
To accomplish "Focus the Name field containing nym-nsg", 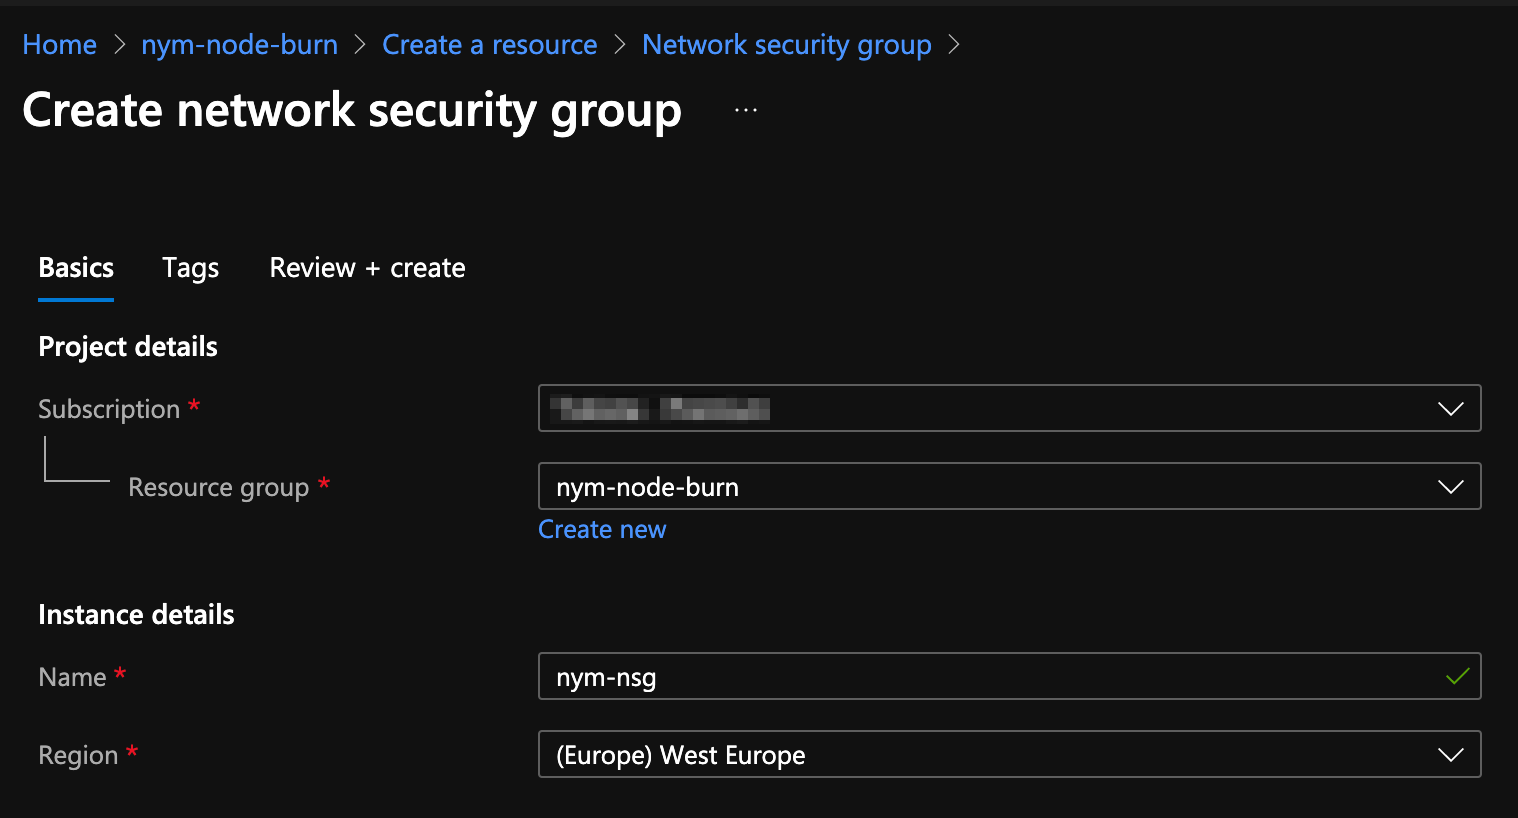I will pyautogui.click(x=990, y=677).
